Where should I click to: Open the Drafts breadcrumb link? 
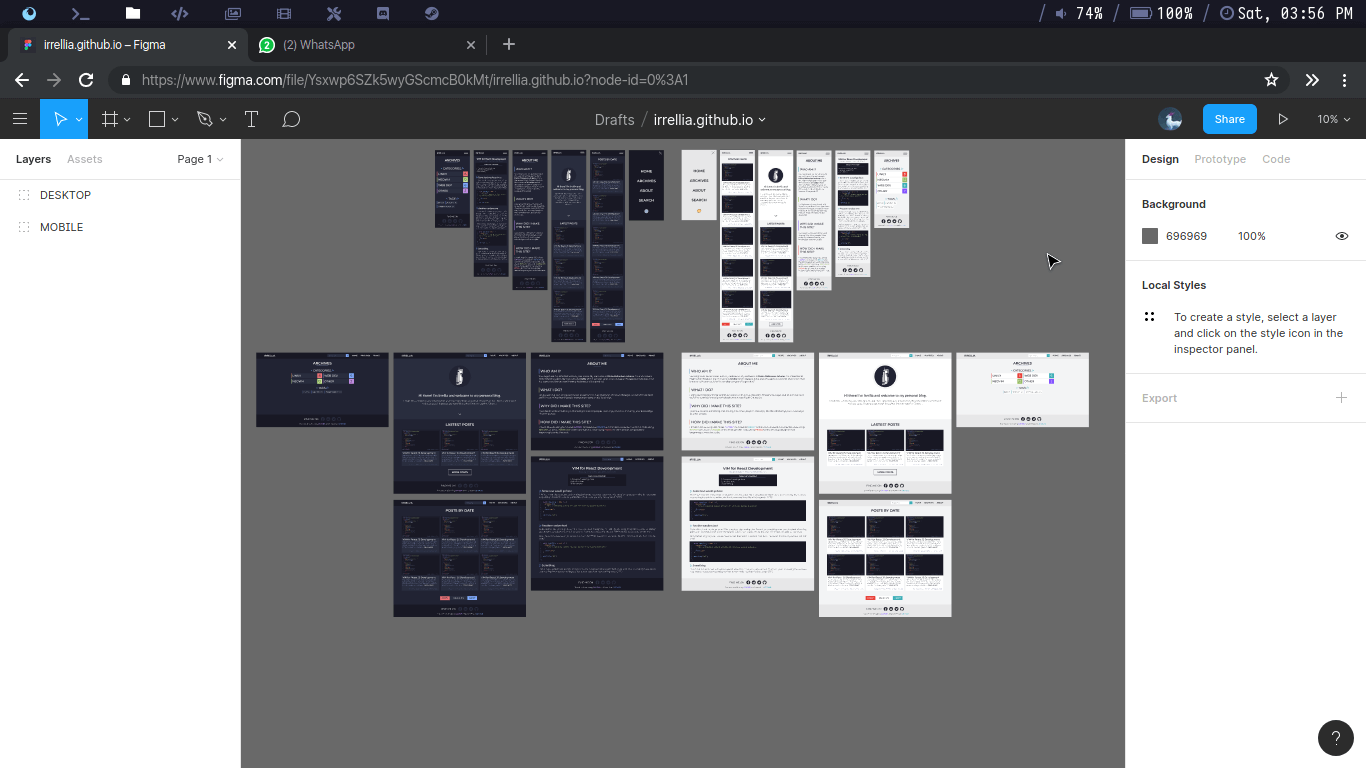[x=614, y=119]
